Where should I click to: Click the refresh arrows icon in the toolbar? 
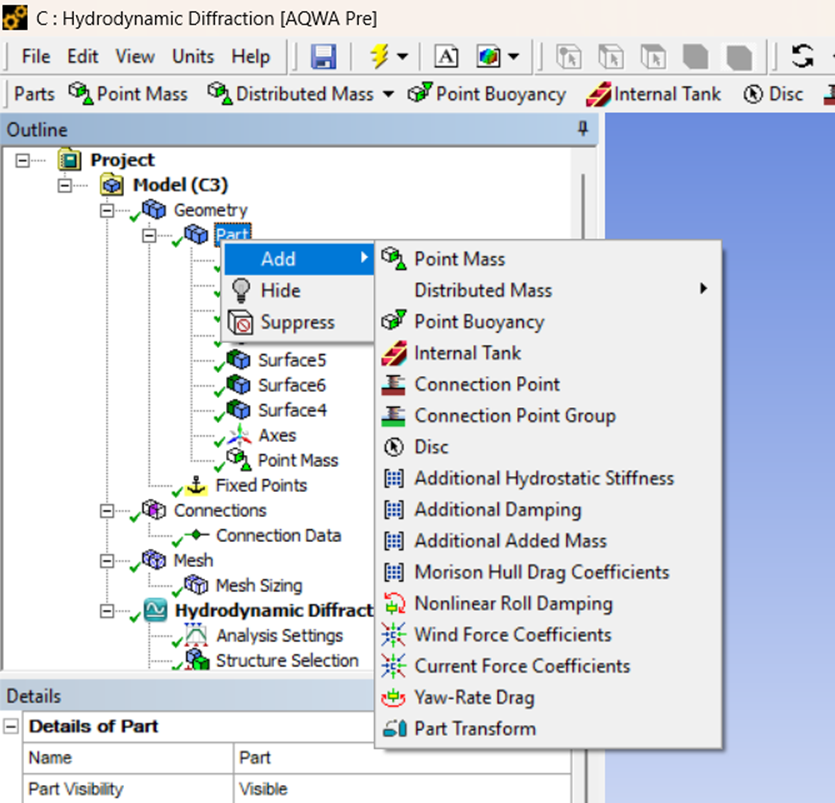click(x=802, y=56)
